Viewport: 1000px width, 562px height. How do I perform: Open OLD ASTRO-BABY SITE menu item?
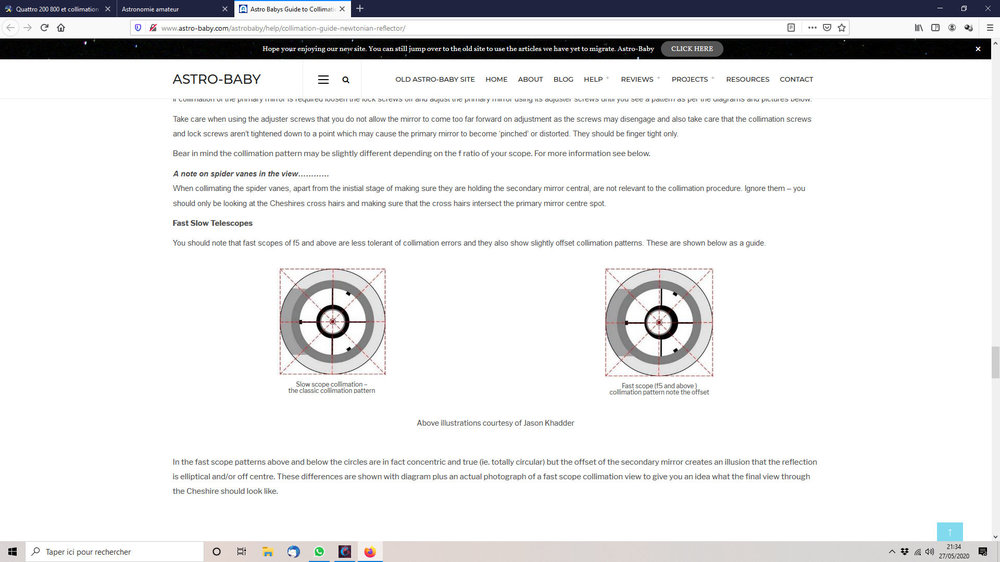pos(435,80)
